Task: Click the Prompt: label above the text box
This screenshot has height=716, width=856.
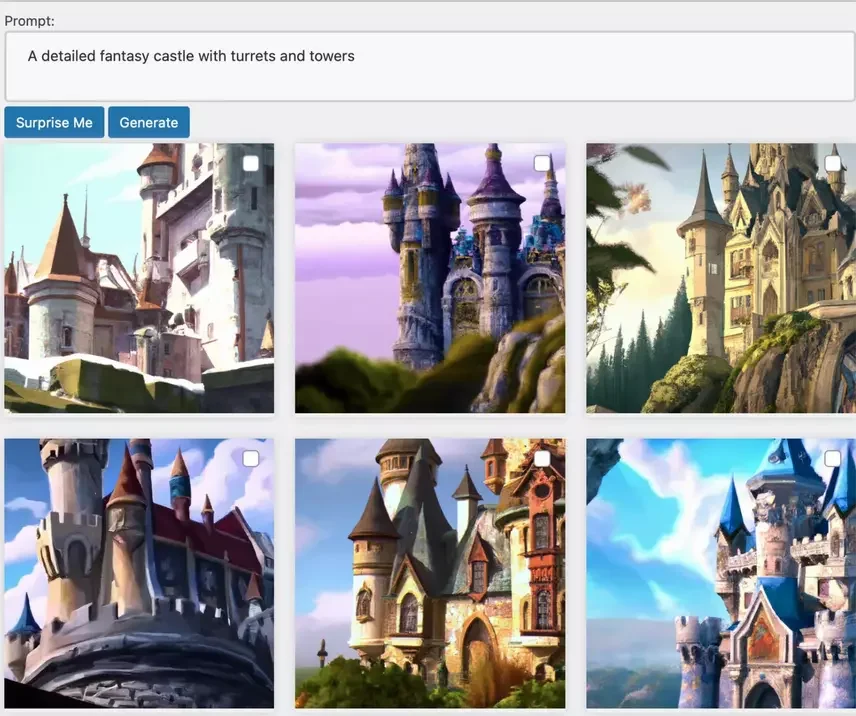Action: 29,21
